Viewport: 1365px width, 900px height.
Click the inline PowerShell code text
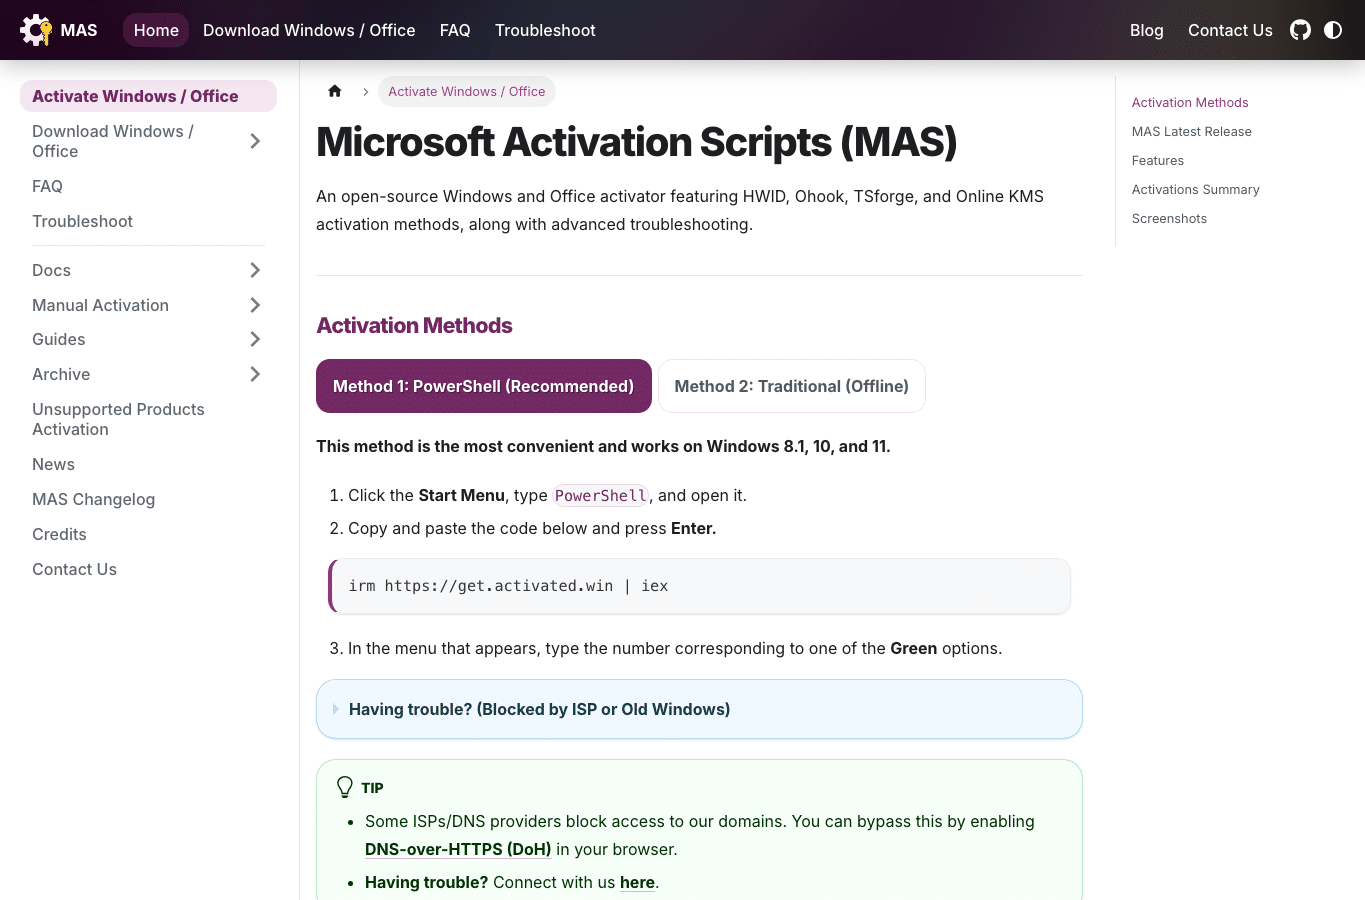(x=601, y=495)
